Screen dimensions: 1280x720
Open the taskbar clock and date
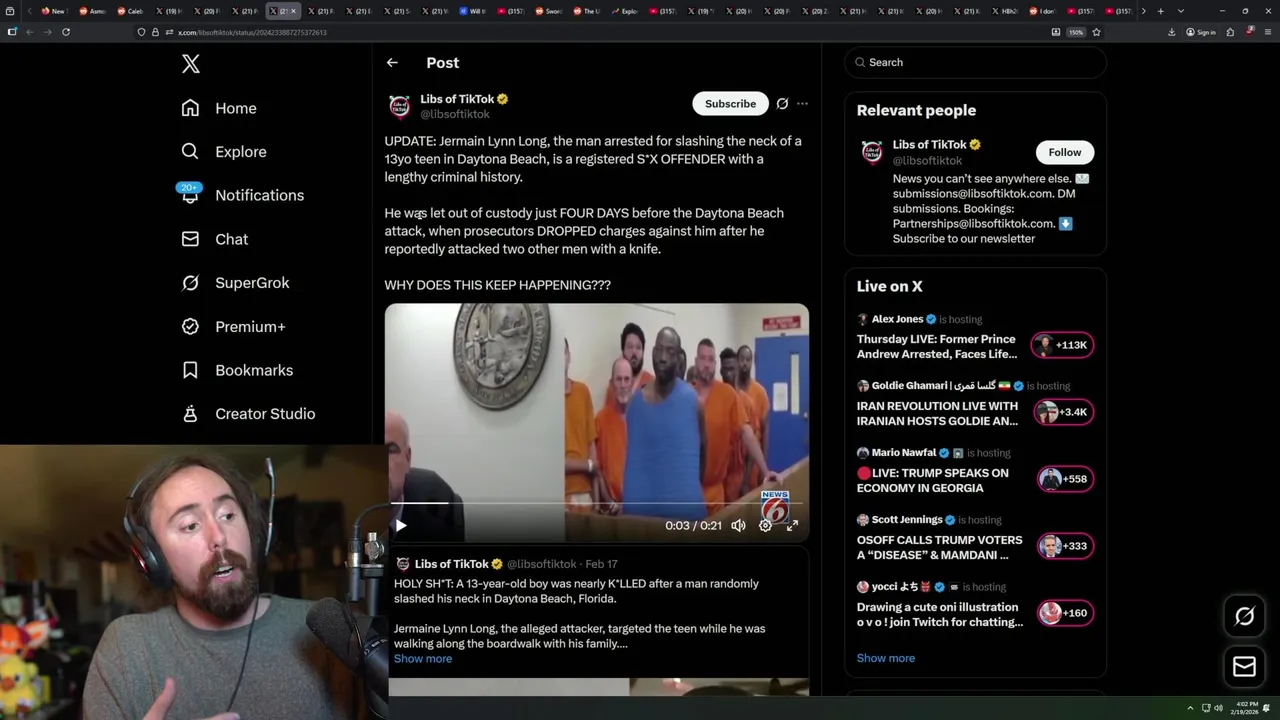tap(1247, 707)
